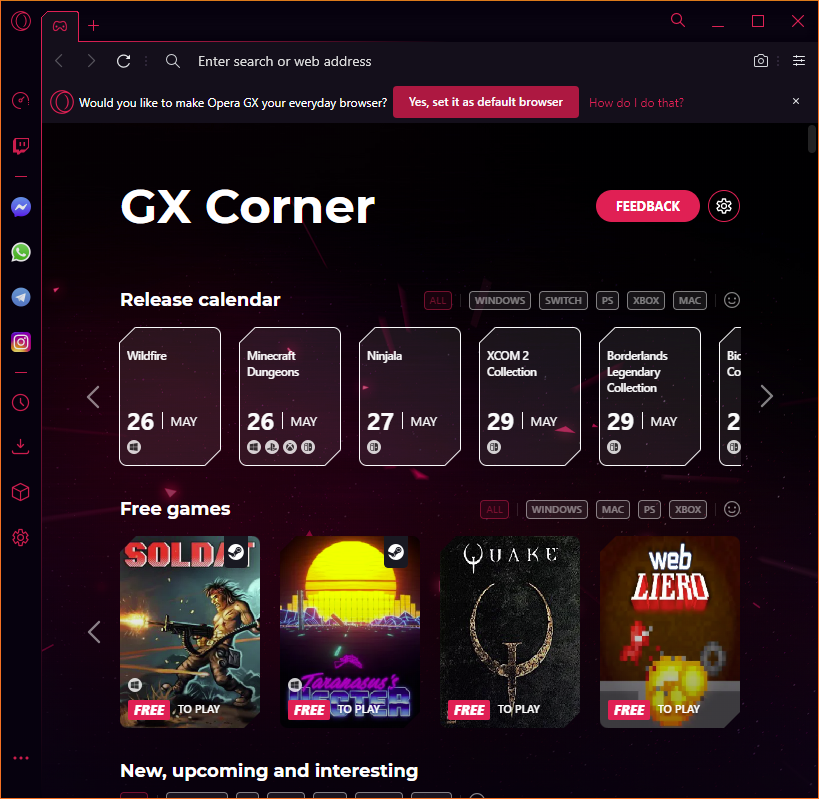The image size is (819, 799).
Task: Open a new tab with plus button
Action: pyautogui.click(x=93, y=26)
